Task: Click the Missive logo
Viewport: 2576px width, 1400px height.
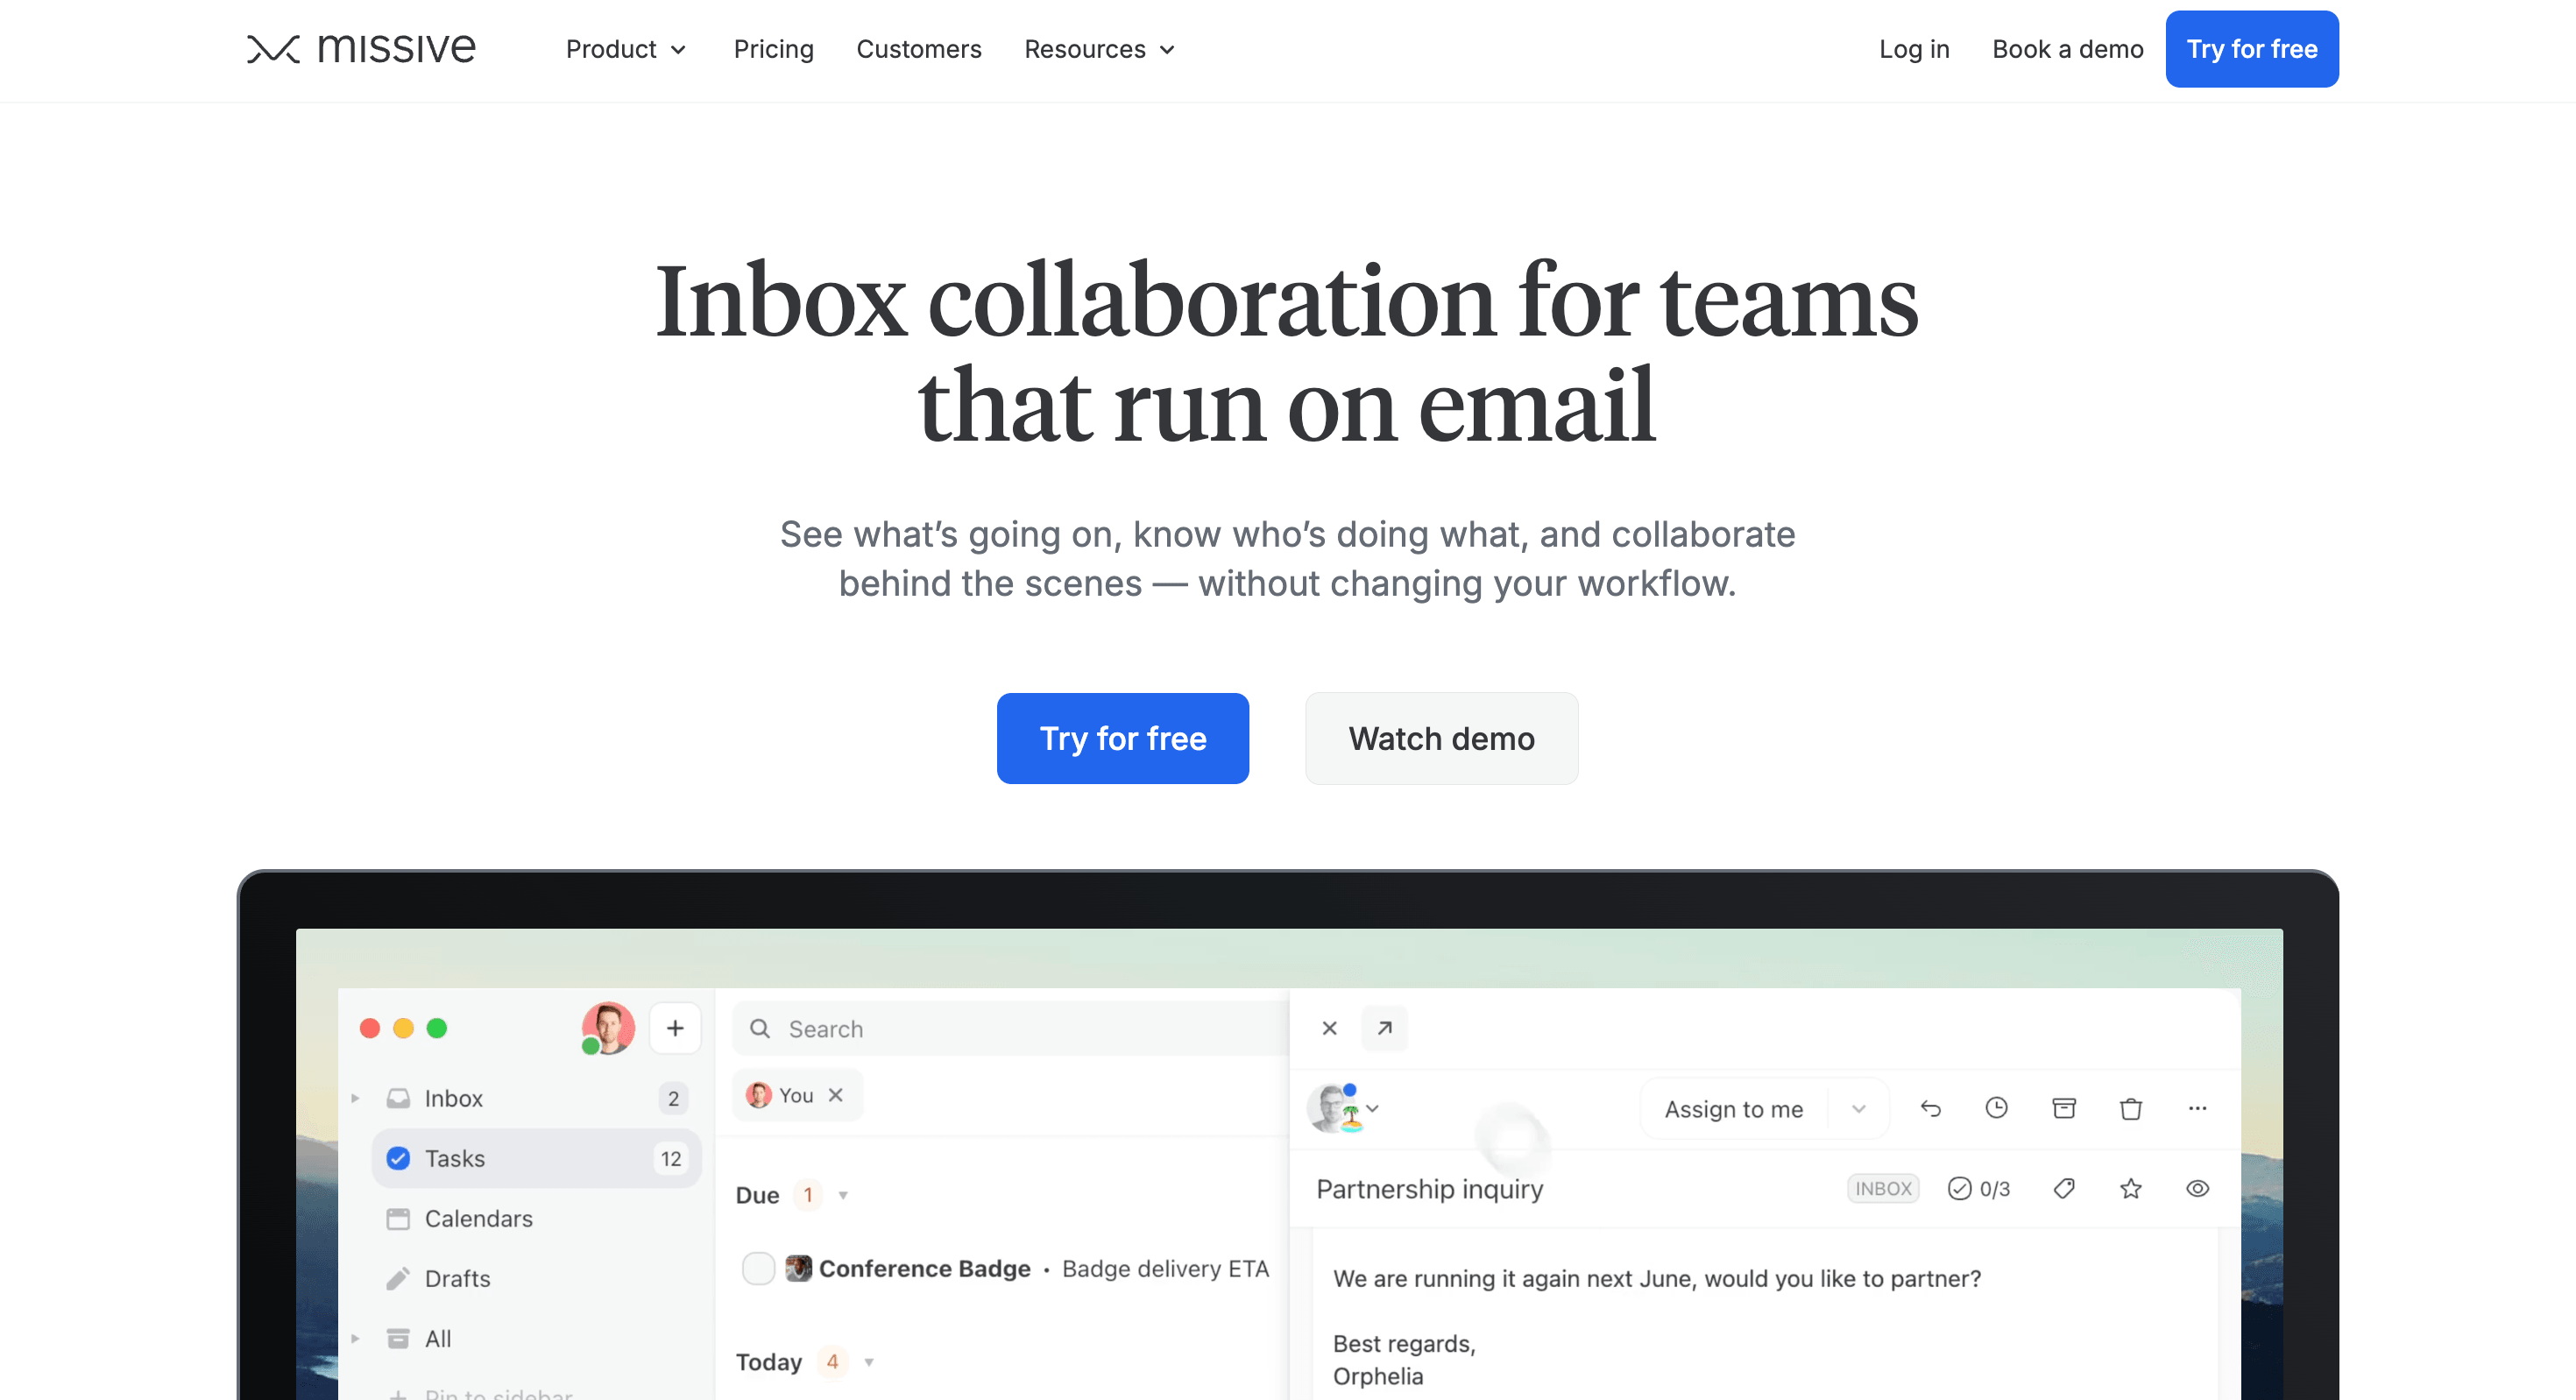Action: click(361, 48)
